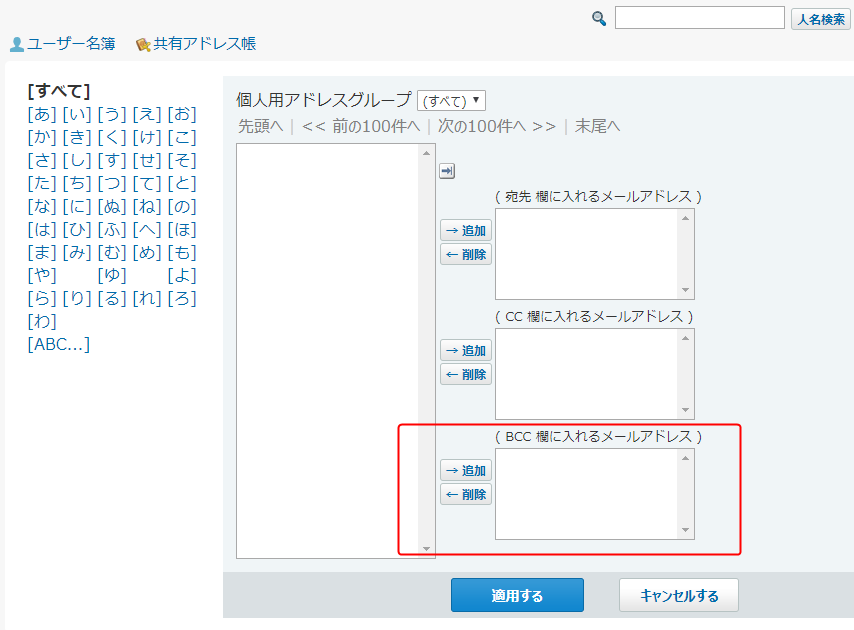Filter addresses by [す]
Screen dimensions: 854x630
pyautogui.click(x=112, y=160)
